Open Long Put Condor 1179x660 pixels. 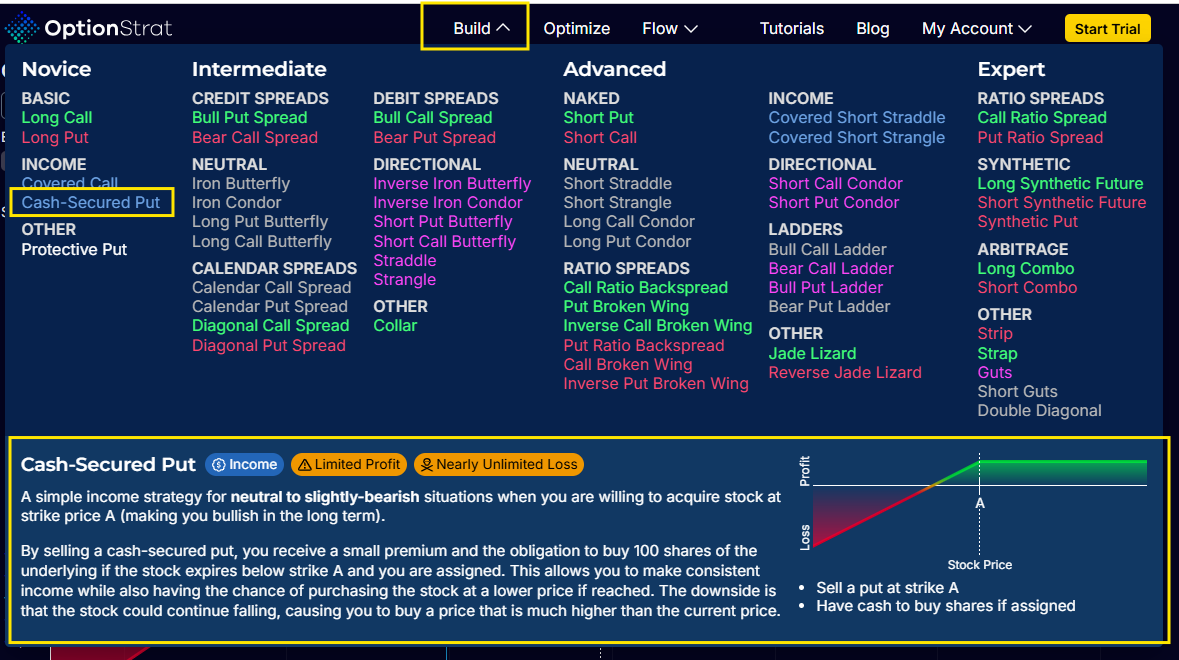[x=628, y=241]
